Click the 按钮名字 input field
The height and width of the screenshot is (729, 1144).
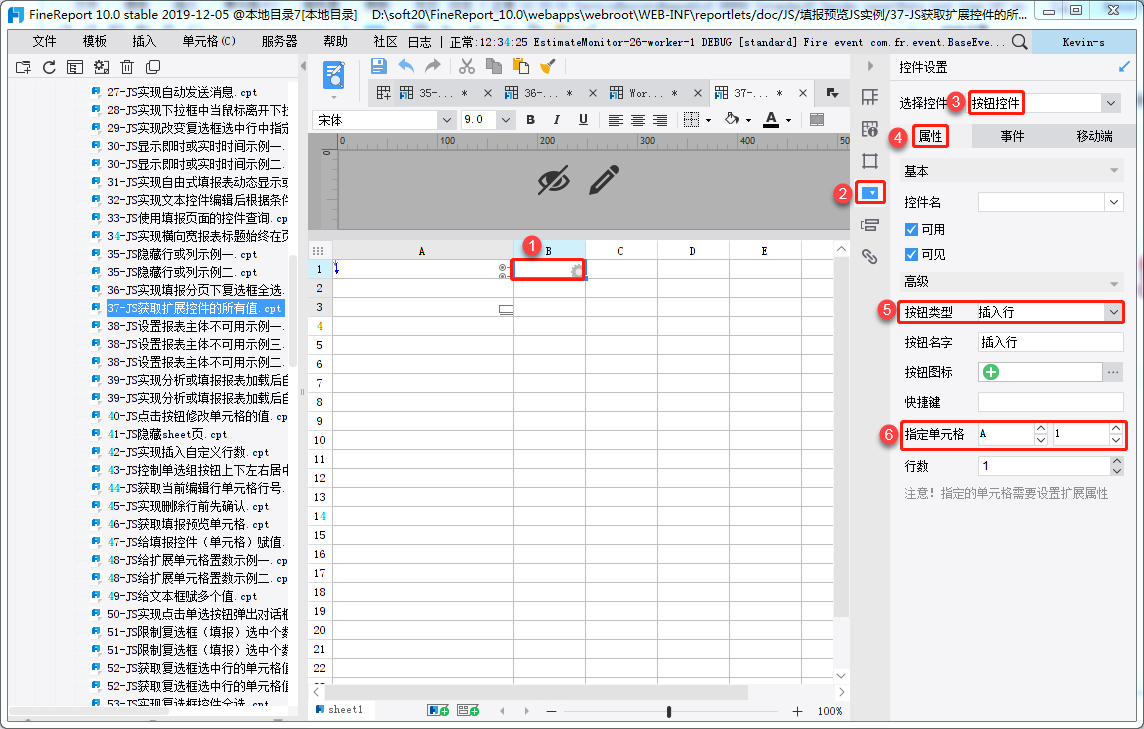pos(1050,342)
